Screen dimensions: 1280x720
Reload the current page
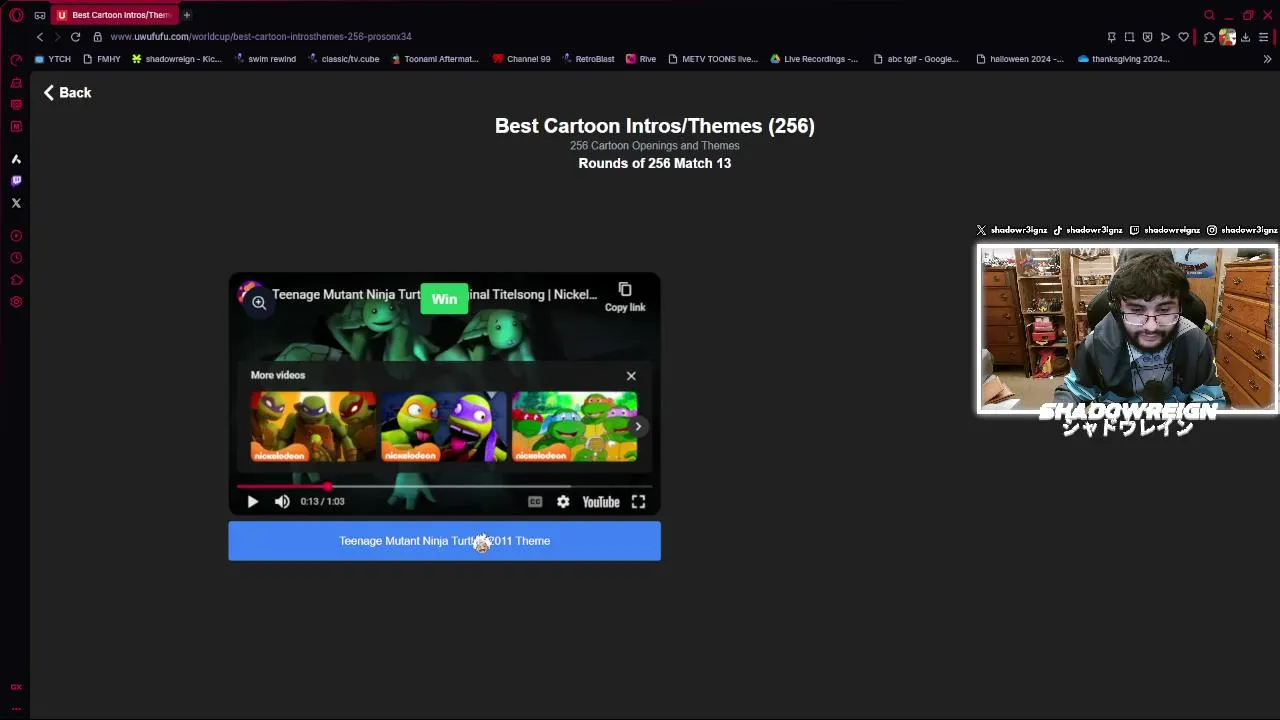[x=75, y=37]
